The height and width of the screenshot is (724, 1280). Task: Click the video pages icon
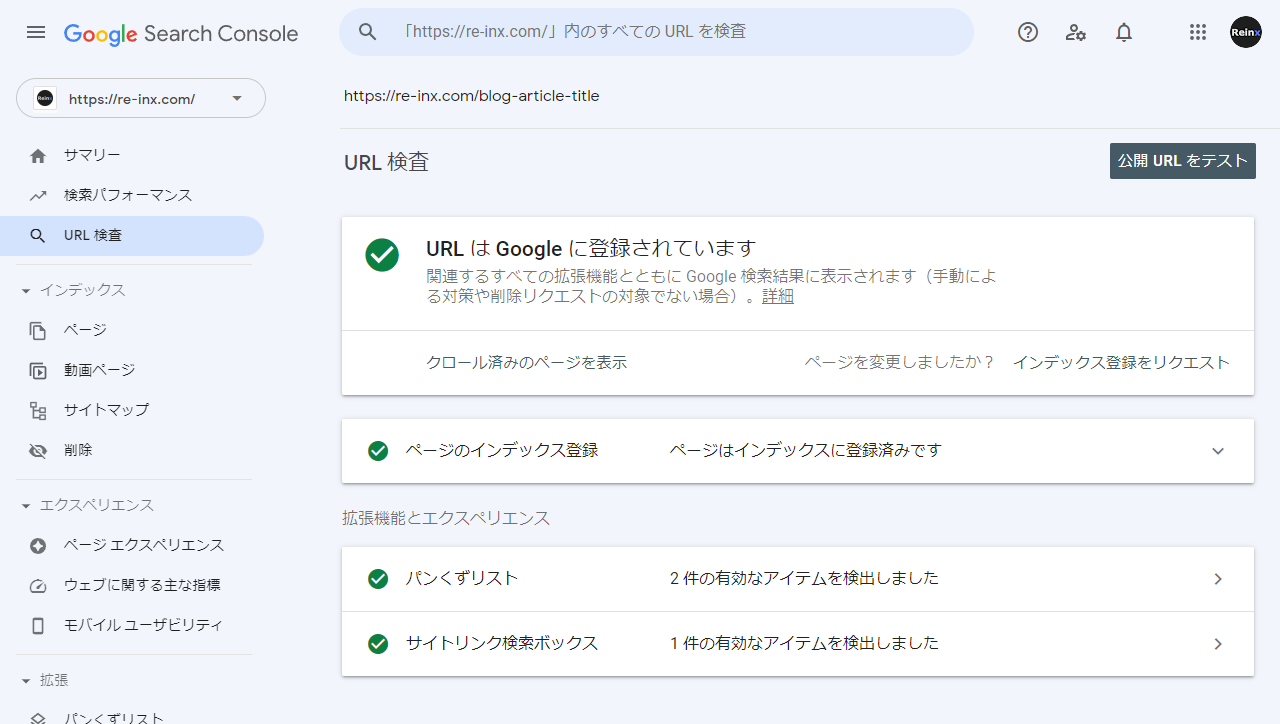click(38, 370)
